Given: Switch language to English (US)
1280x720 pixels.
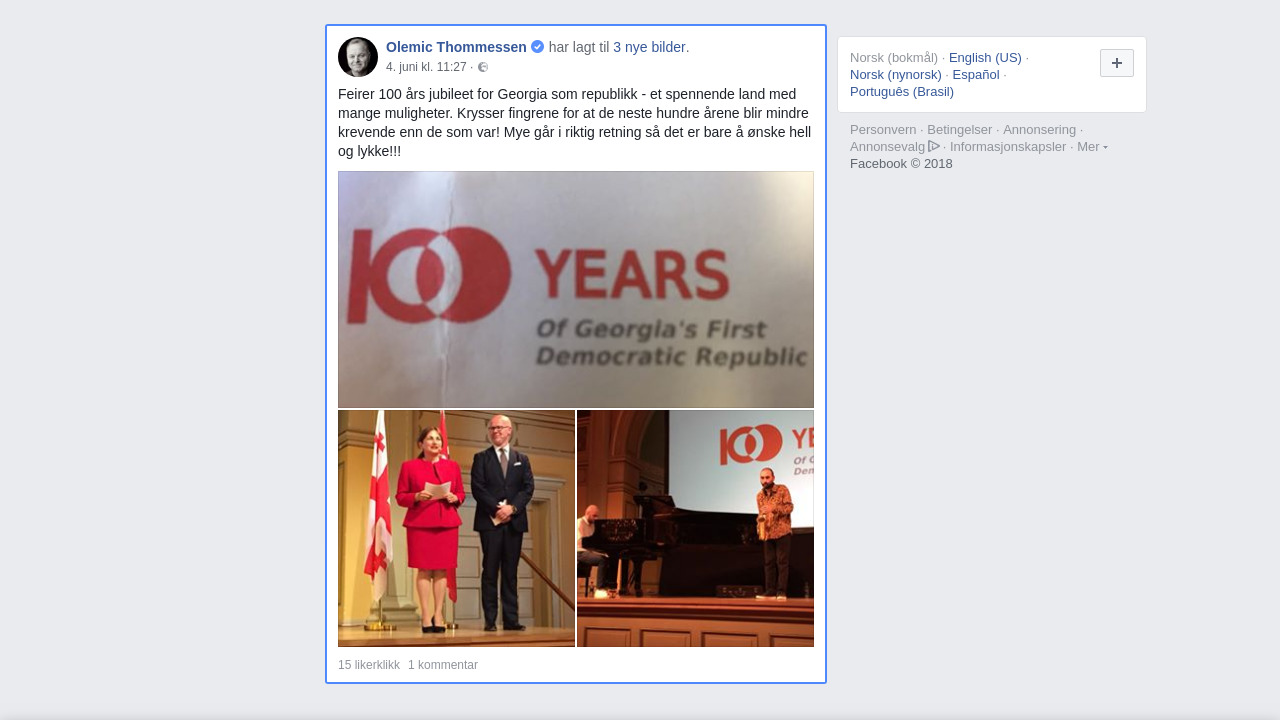Looking at the screenshot, I should tap(985, 58).
